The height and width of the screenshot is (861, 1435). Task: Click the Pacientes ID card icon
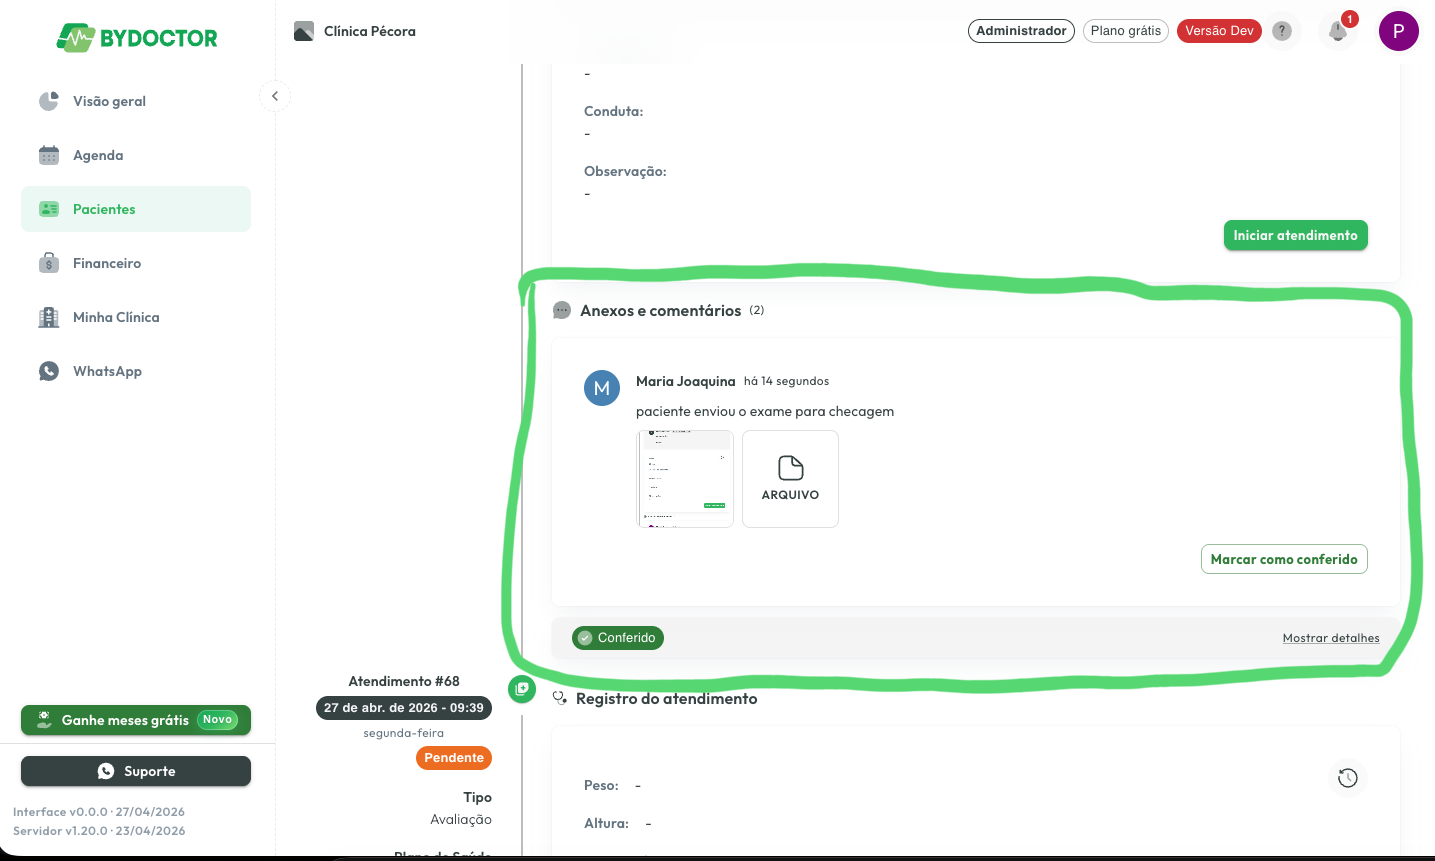pyautogui.click(x=49, y=209)
